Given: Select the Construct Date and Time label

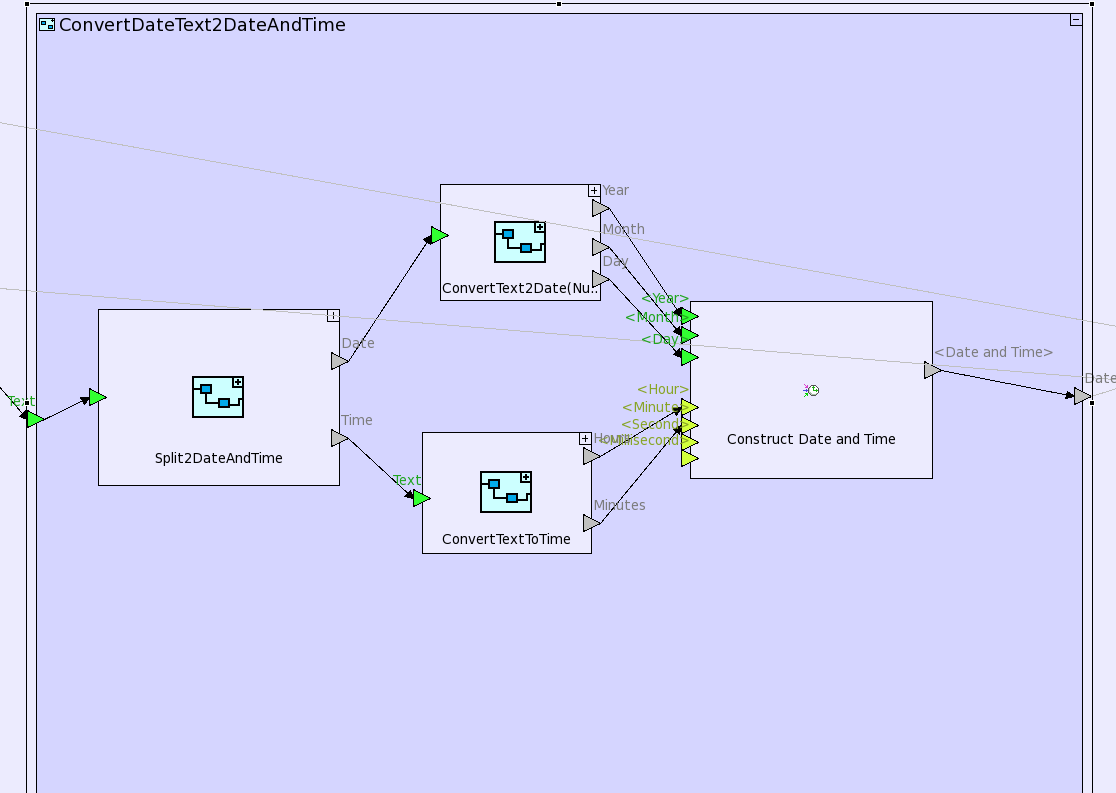Looking at the screenshot, I should [x=811, y=439].
